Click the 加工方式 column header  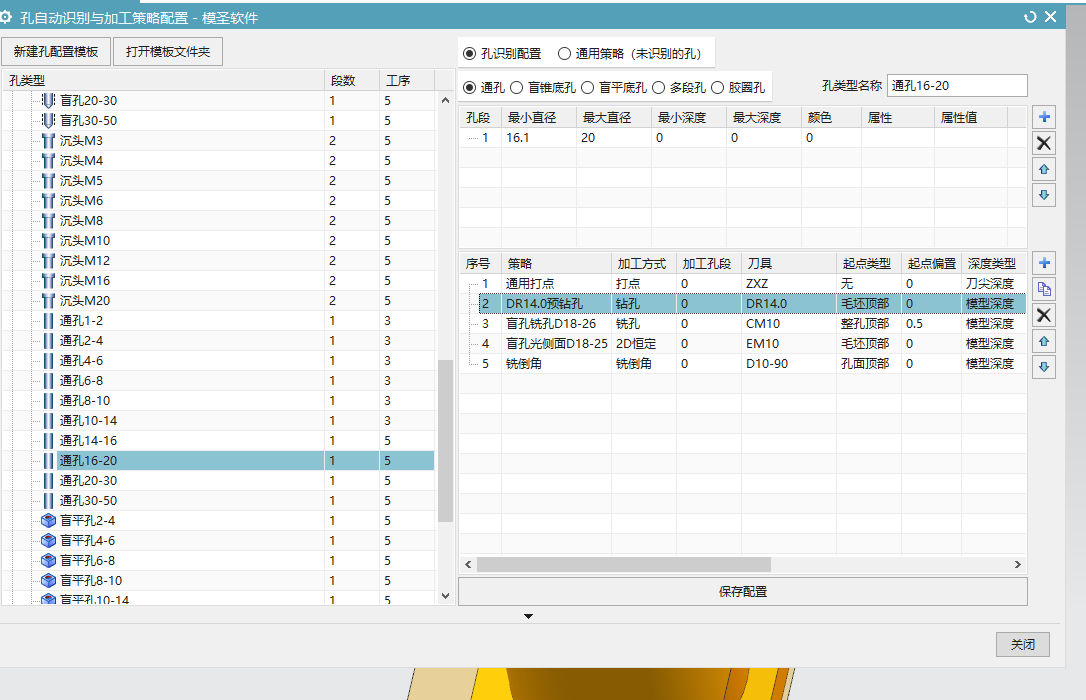pyautogui.click(x=643, y=264)
